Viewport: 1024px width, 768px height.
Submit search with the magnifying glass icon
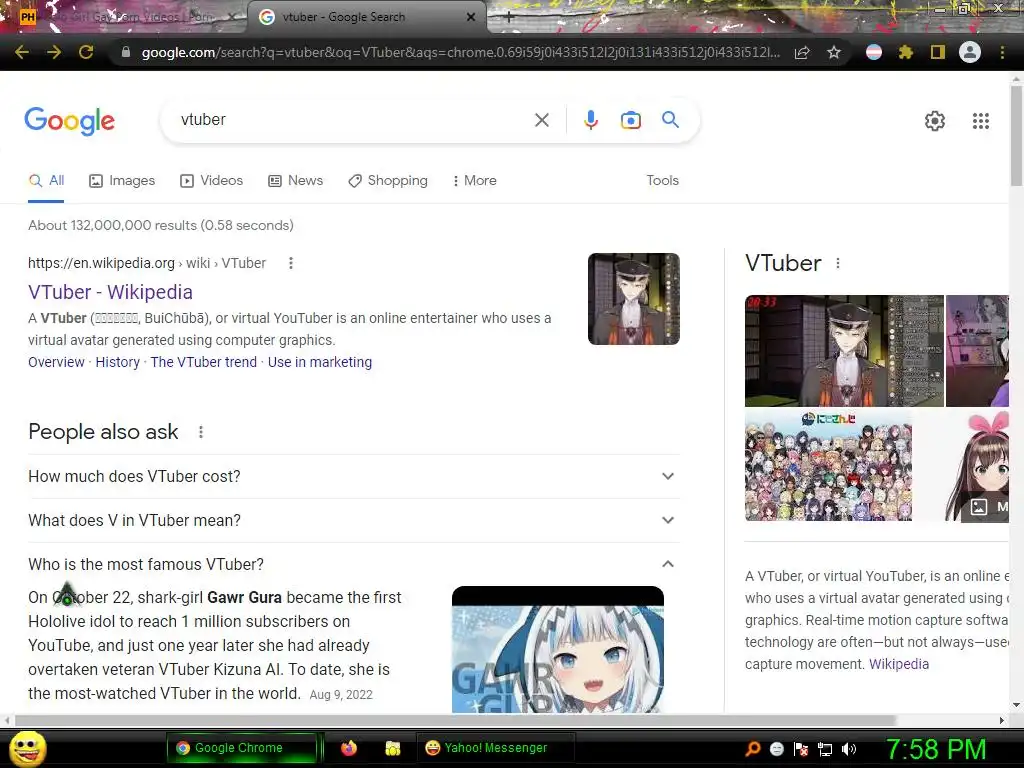670,120
